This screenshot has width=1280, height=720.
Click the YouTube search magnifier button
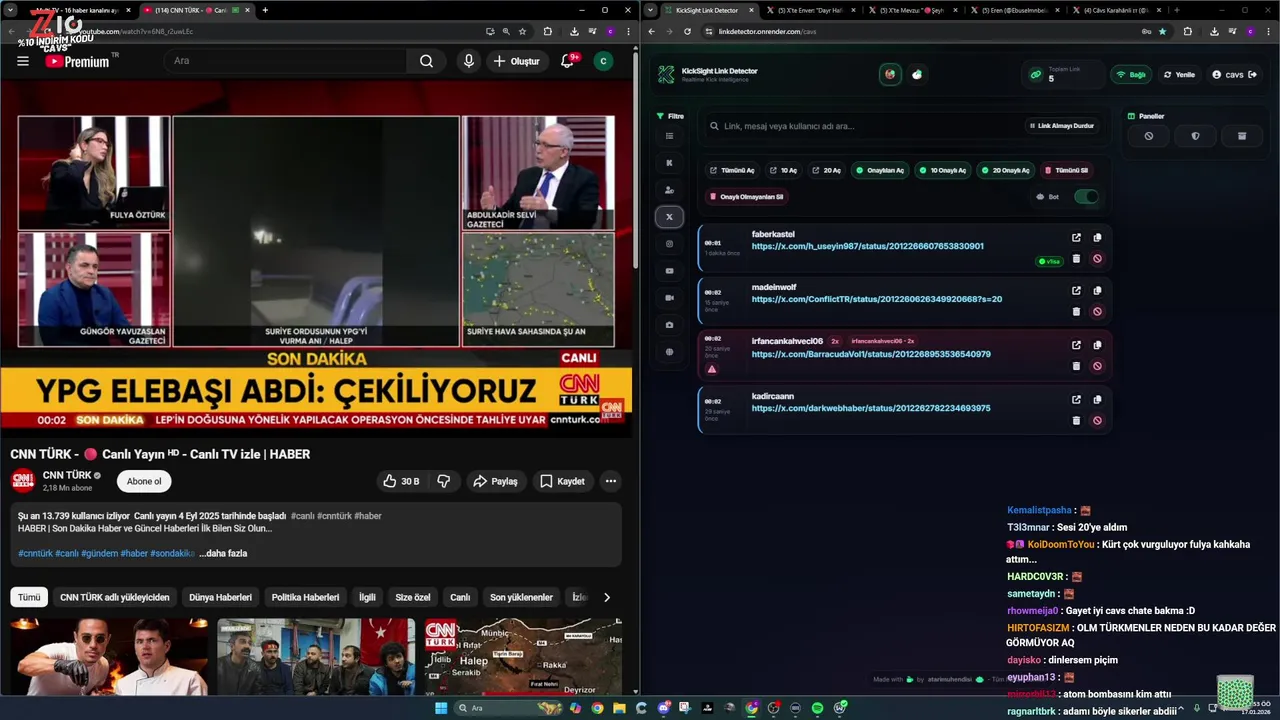click(x=426, y=61)
